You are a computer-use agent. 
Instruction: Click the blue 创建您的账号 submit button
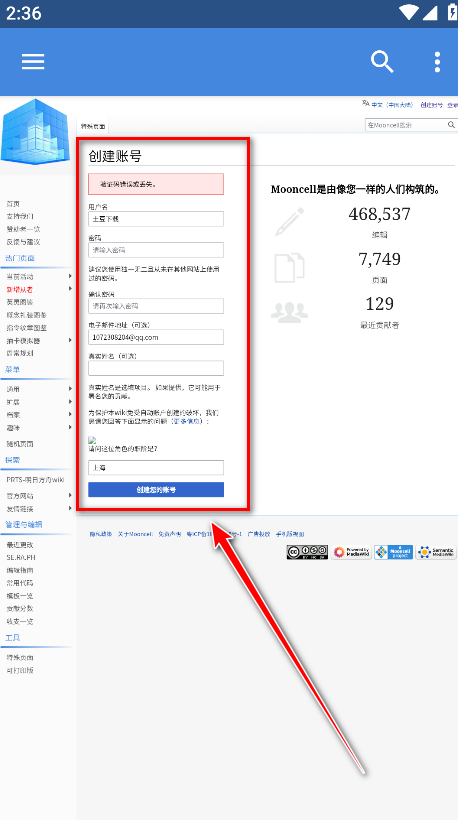[156, 489]
